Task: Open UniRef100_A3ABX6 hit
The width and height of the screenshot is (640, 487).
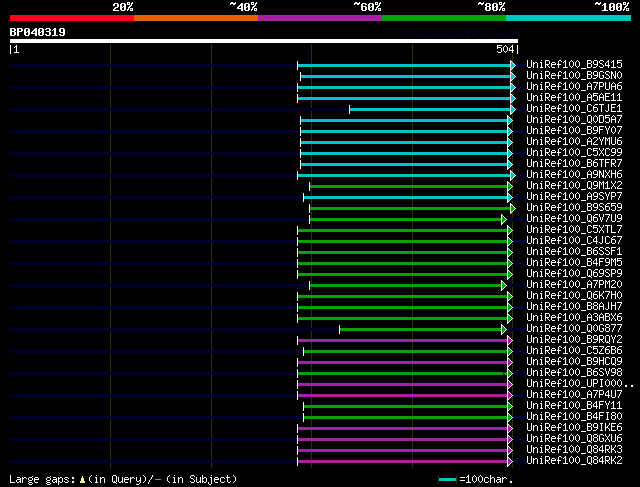Action: [x=574, y=318]
